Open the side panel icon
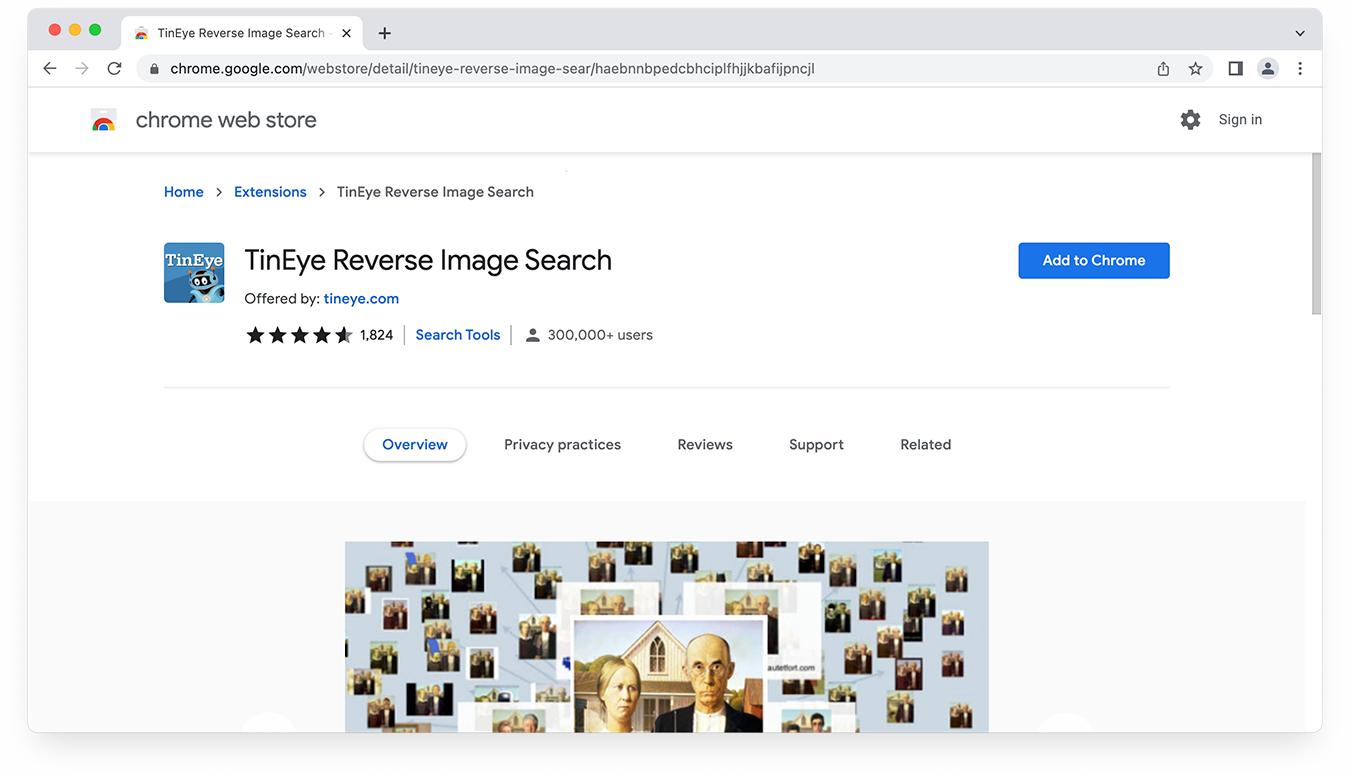Screen dimensions: 1350x777 click(x=1236, y=68)
